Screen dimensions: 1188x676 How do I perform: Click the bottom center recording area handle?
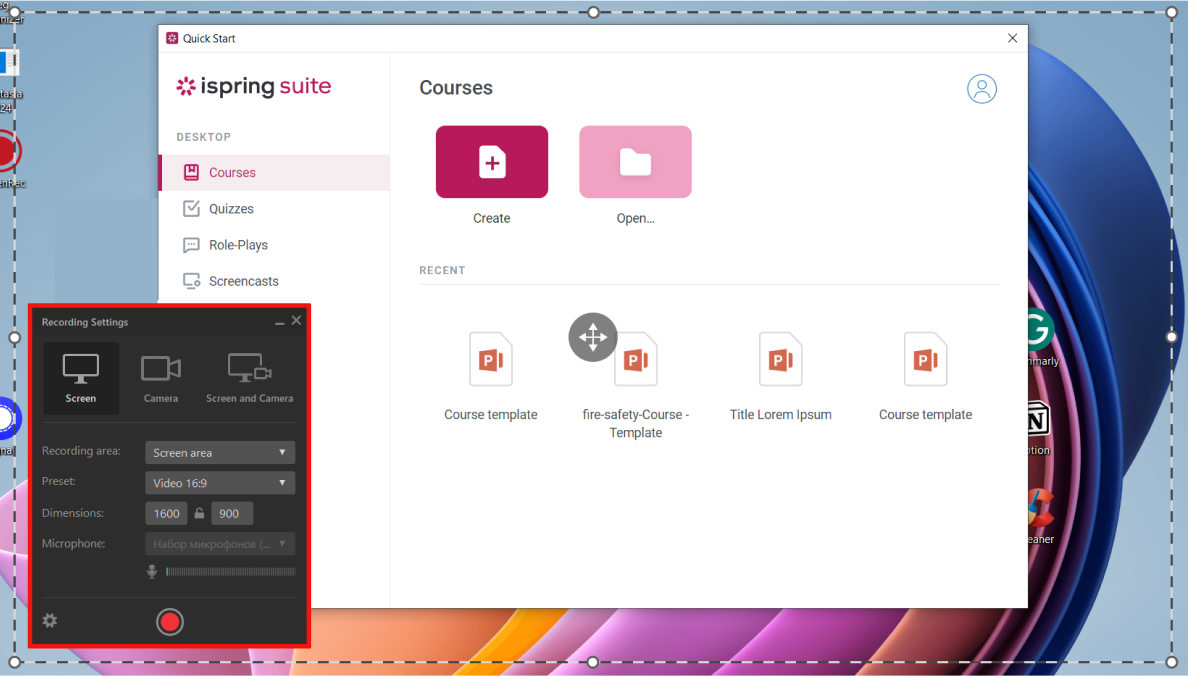[593, 662]
